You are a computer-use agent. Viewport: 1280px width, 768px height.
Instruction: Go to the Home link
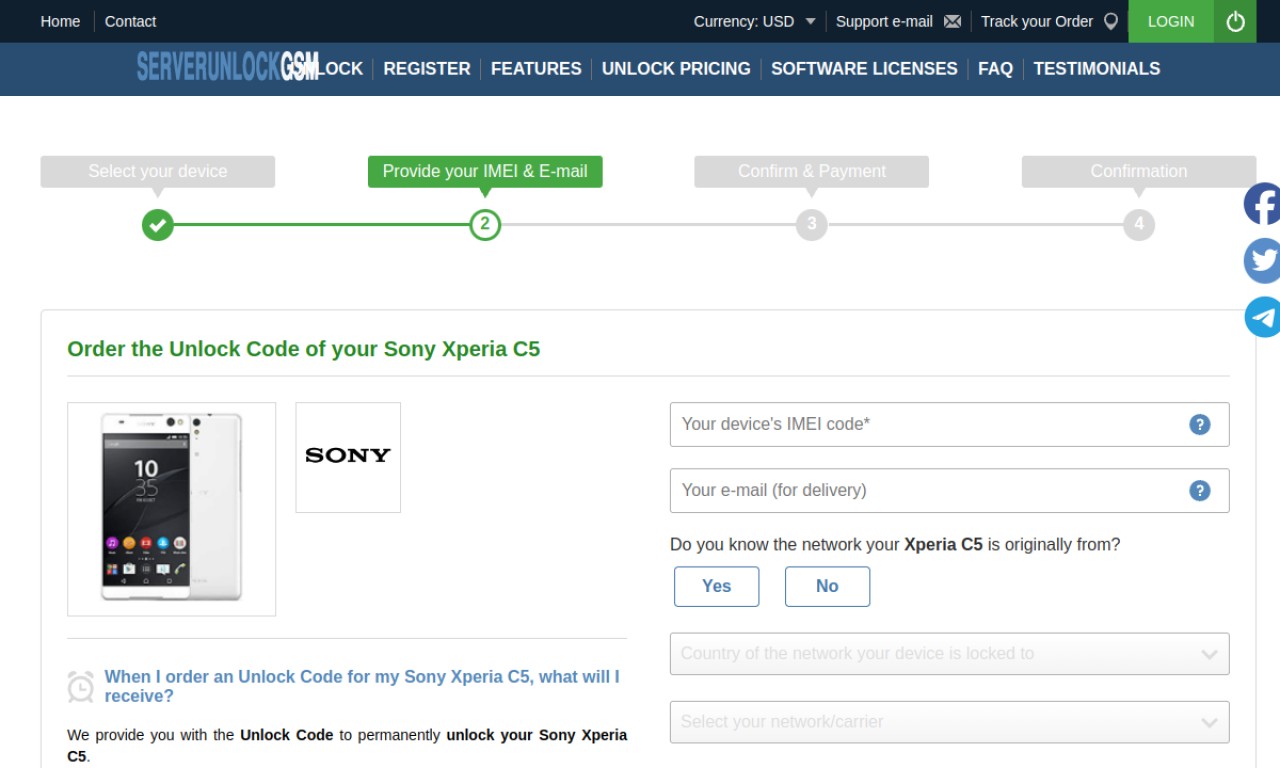coord(60,21)
